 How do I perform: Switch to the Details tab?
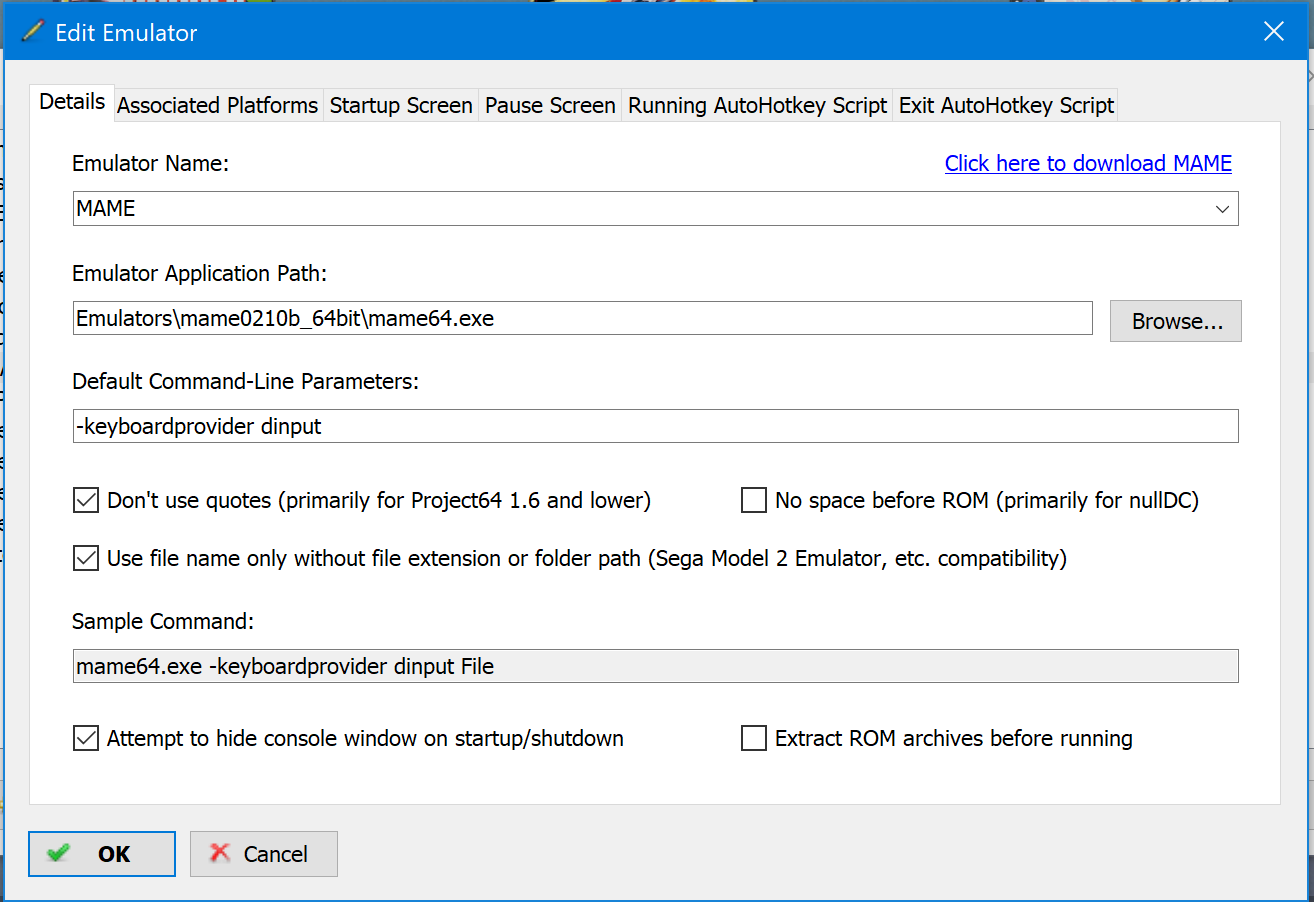pos(72,102)
